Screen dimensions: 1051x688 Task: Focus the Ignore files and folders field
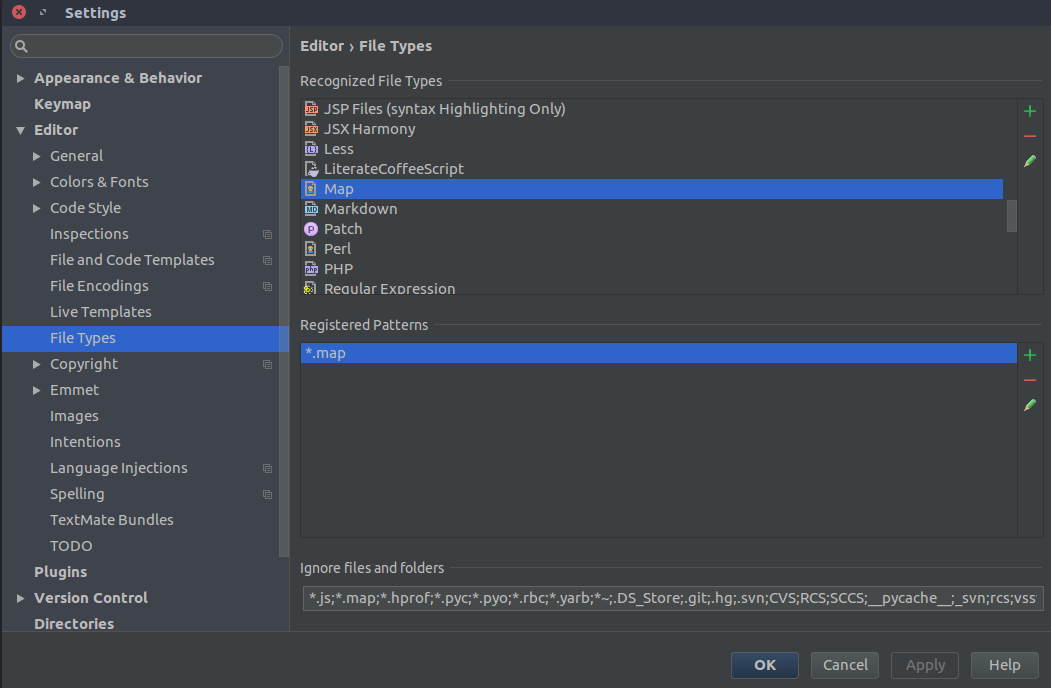671,598
